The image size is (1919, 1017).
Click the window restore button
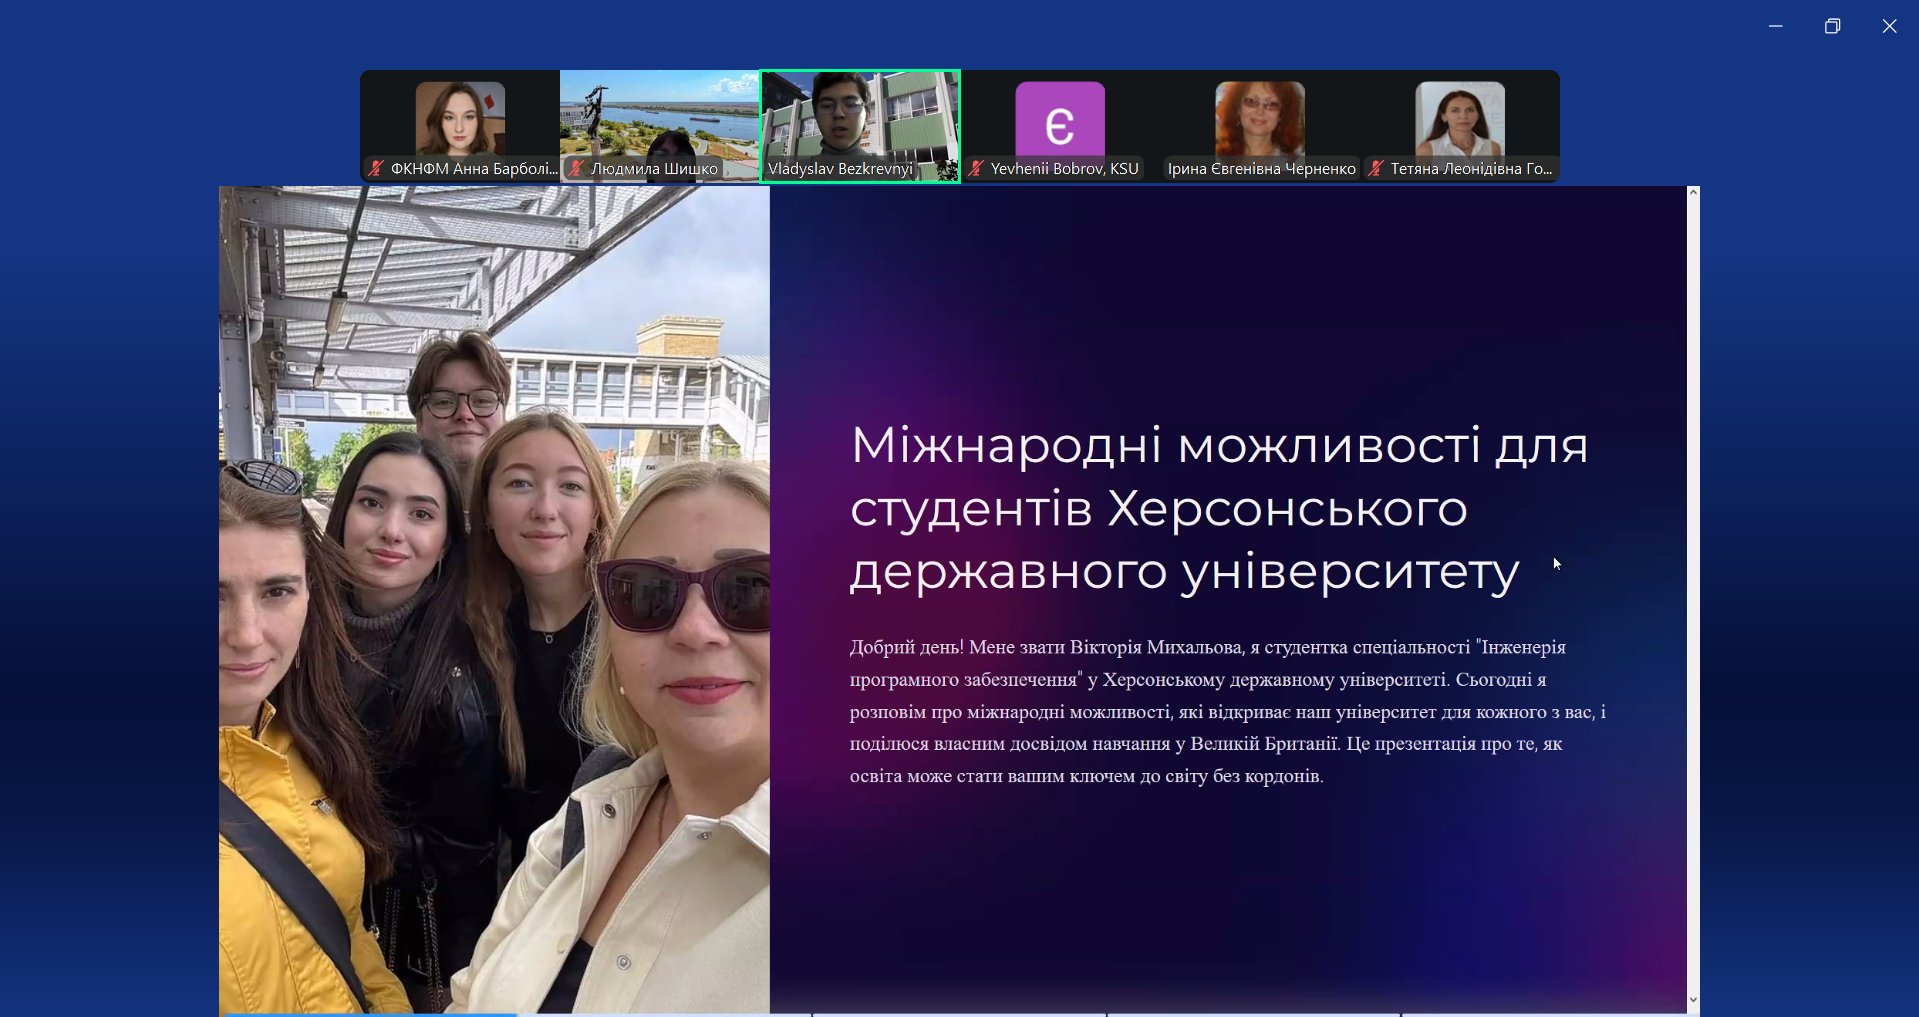pyautogui.click(x=1832, y=26)
